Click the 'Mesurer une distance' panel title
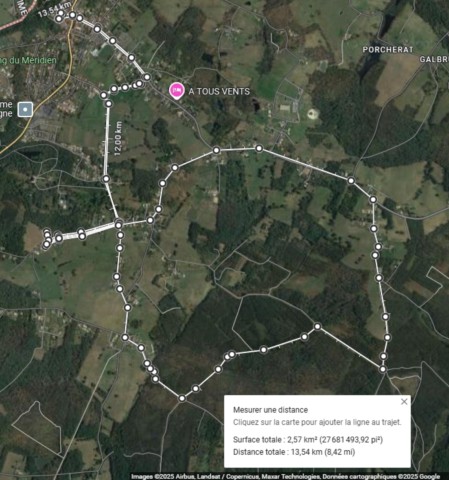449x480 pixels. pyautogui.click(x=270, y=410)
